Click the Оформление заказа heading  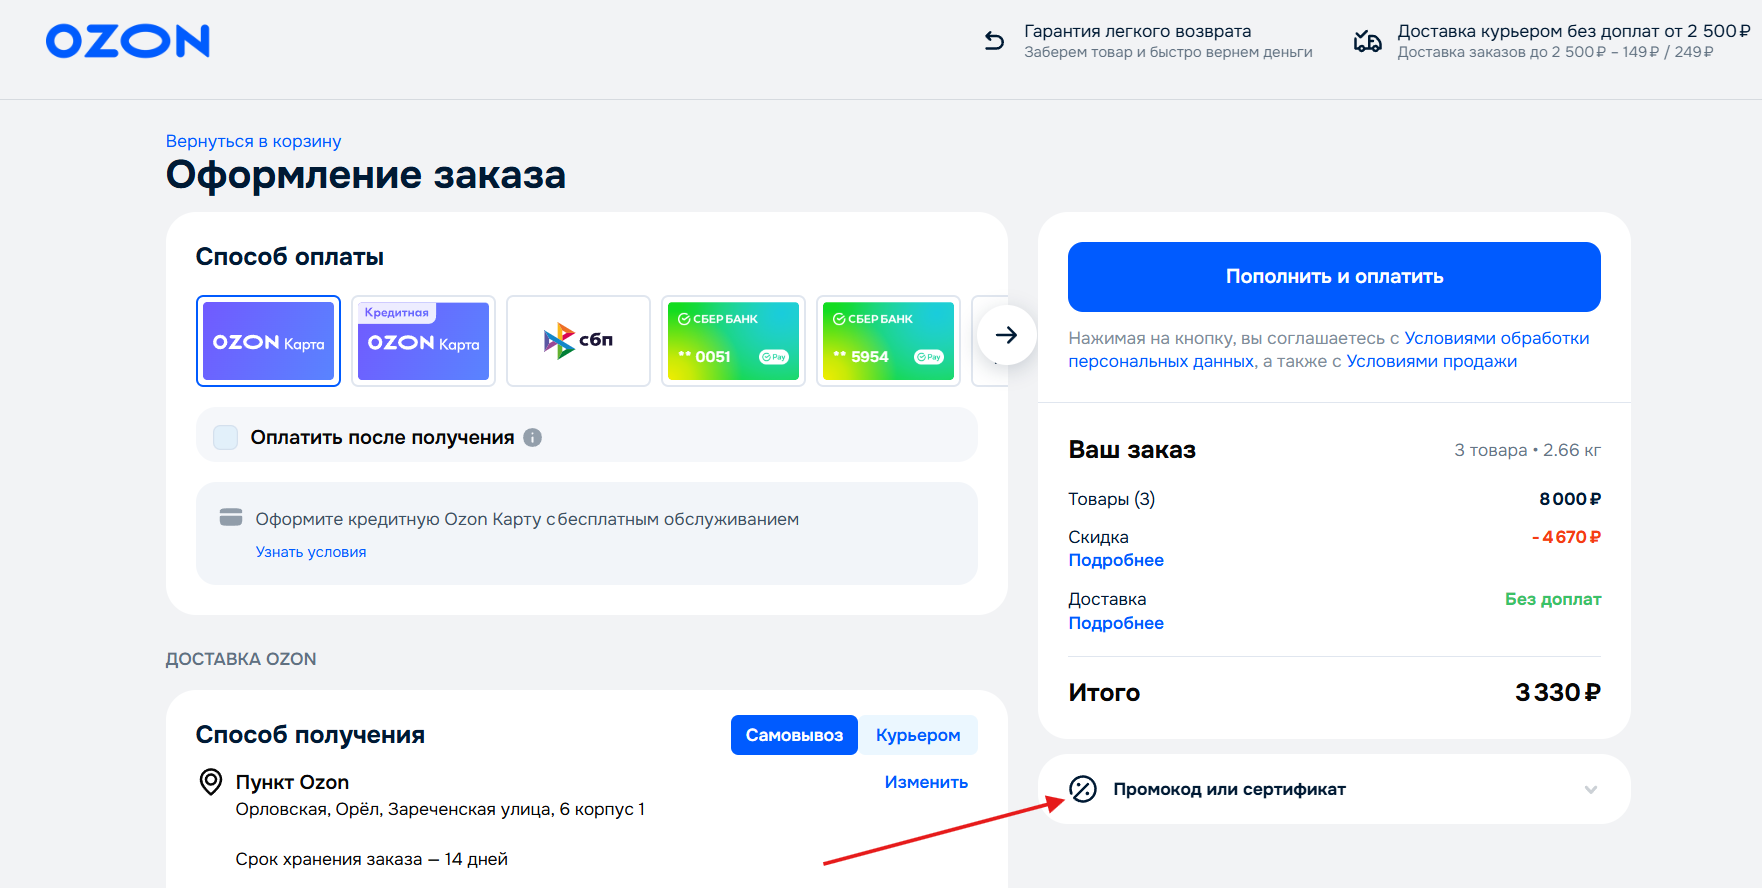click(x=366, y=175)
